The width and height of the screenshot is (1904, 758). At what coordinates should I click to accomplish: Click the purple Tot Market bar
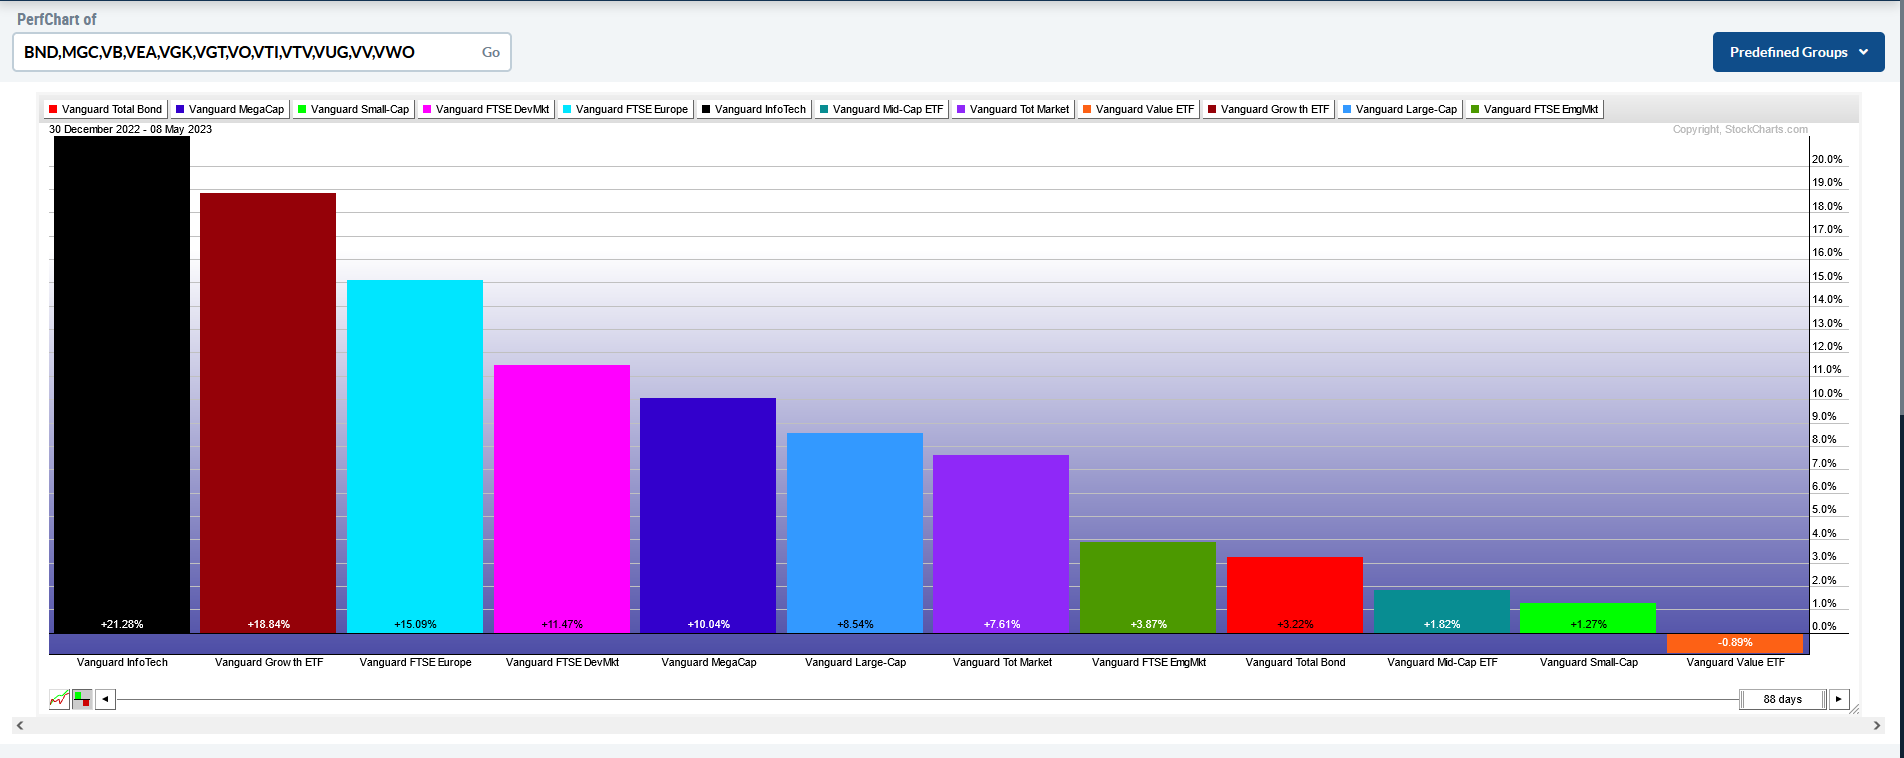[1001, 544]
